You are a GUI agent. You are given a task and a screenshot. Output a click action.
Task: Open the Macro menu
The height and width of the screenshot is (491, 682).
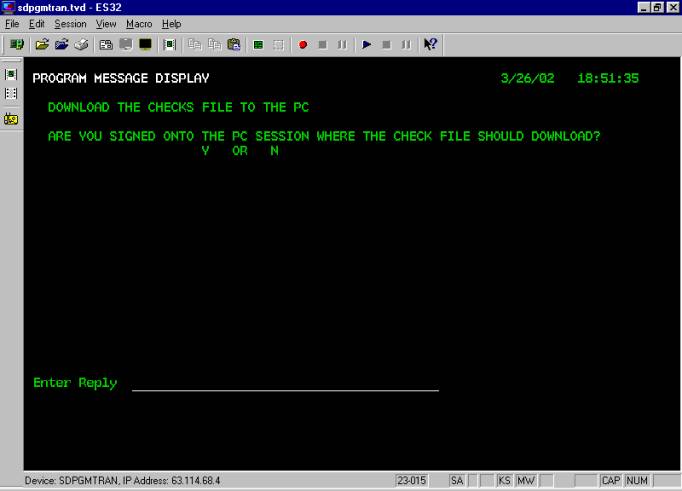[x=139, y=24]
